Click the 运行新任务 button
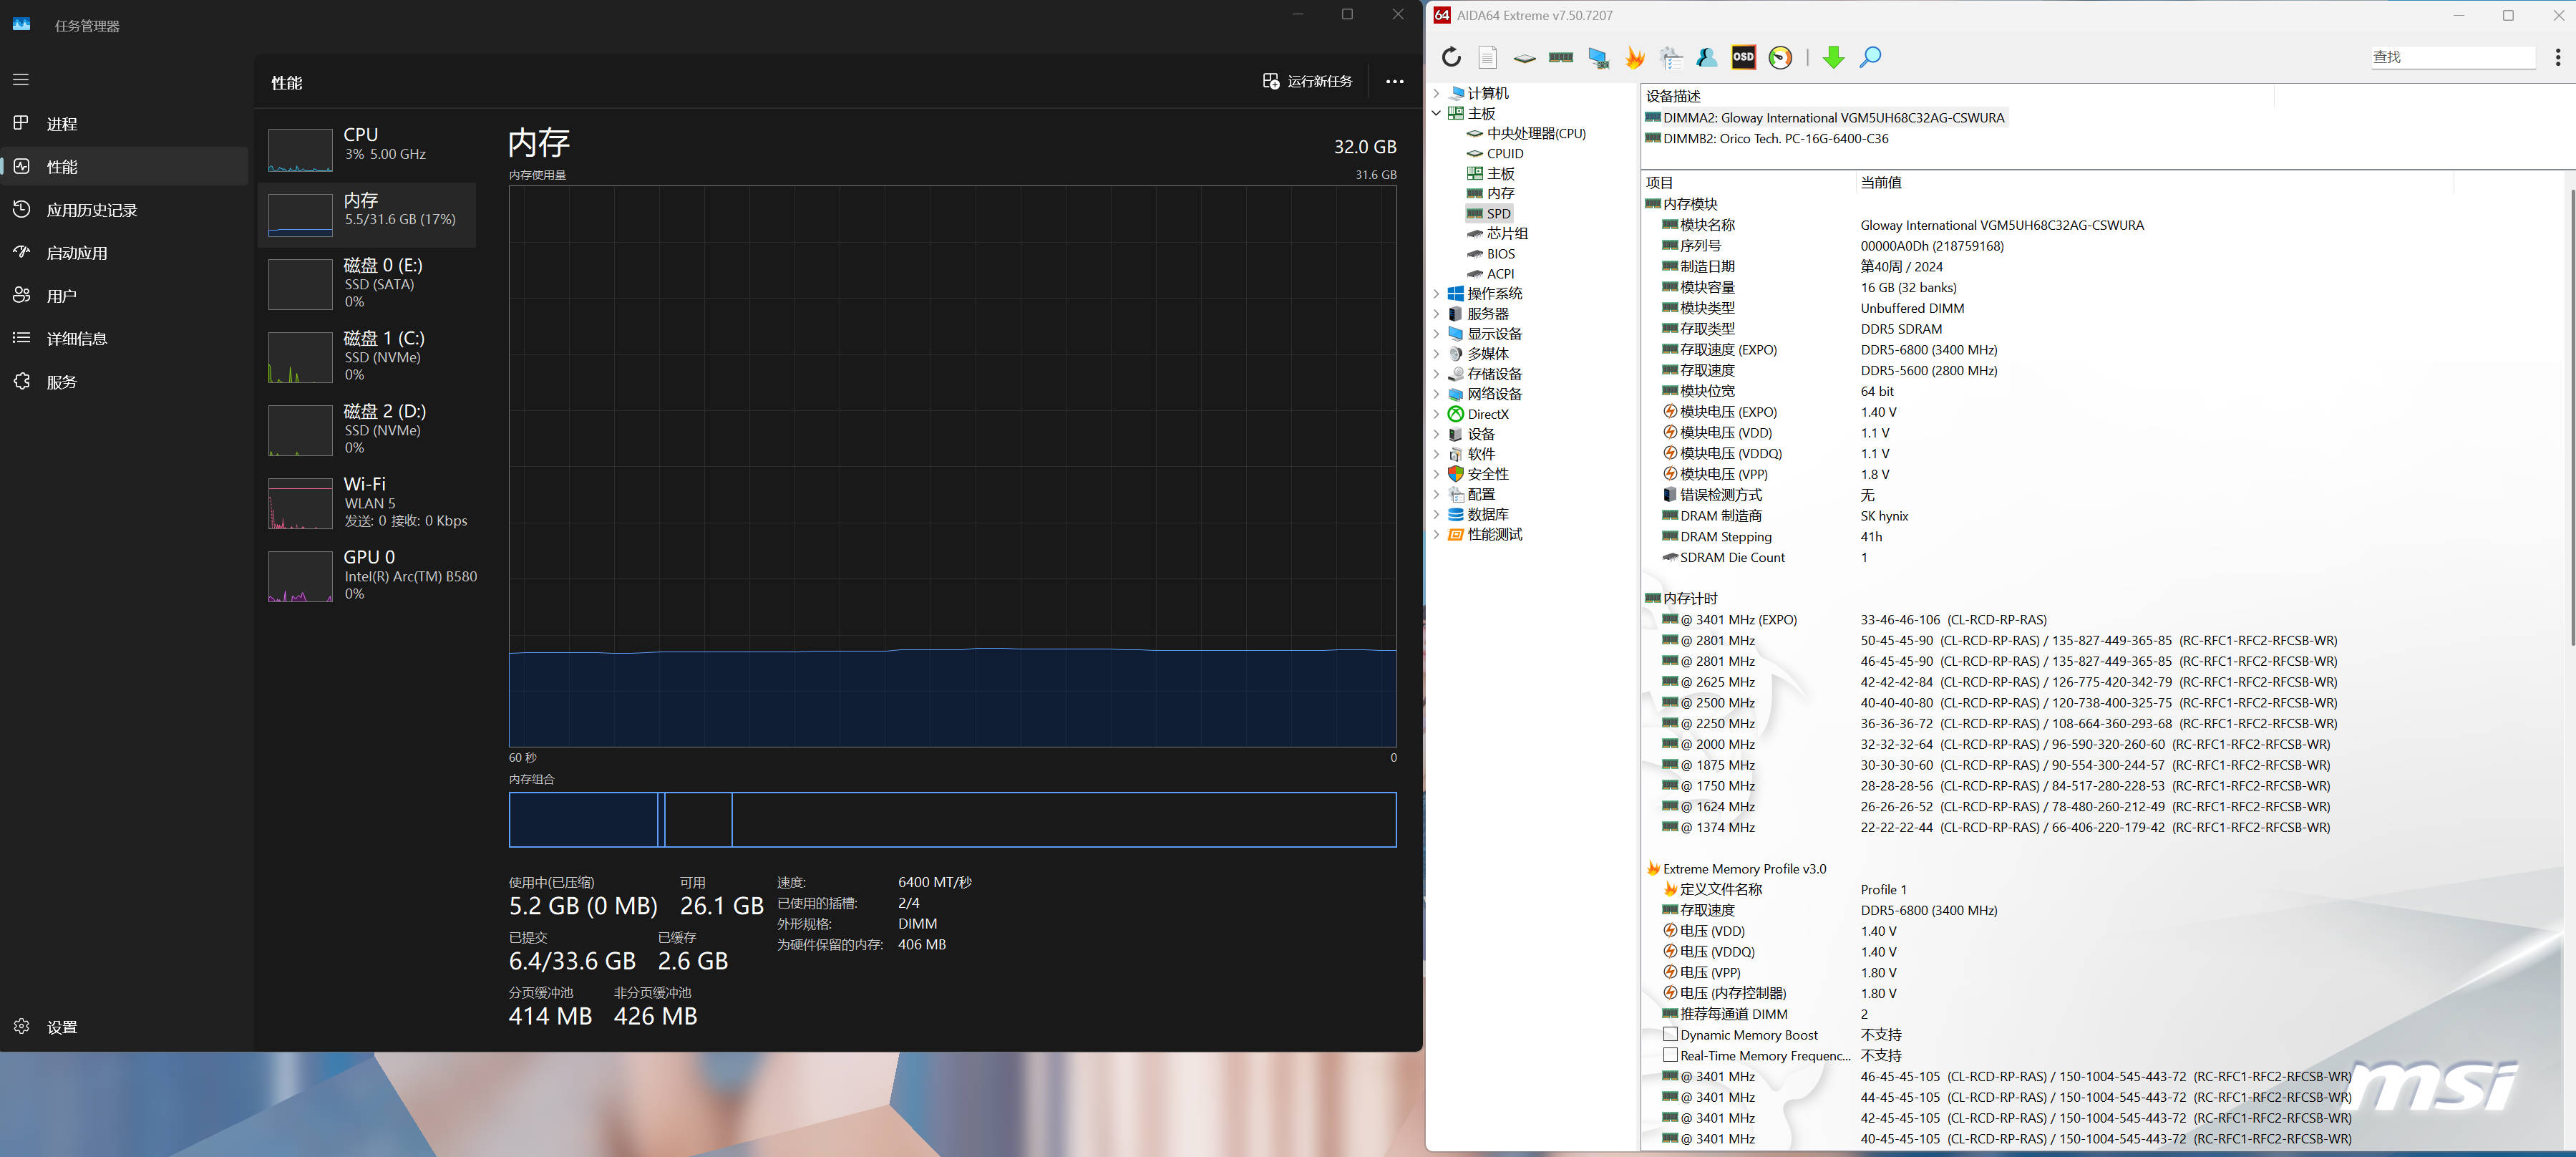Image resolution: width=2576 pixels, height=1157 pixels. tap(1307, 81)
